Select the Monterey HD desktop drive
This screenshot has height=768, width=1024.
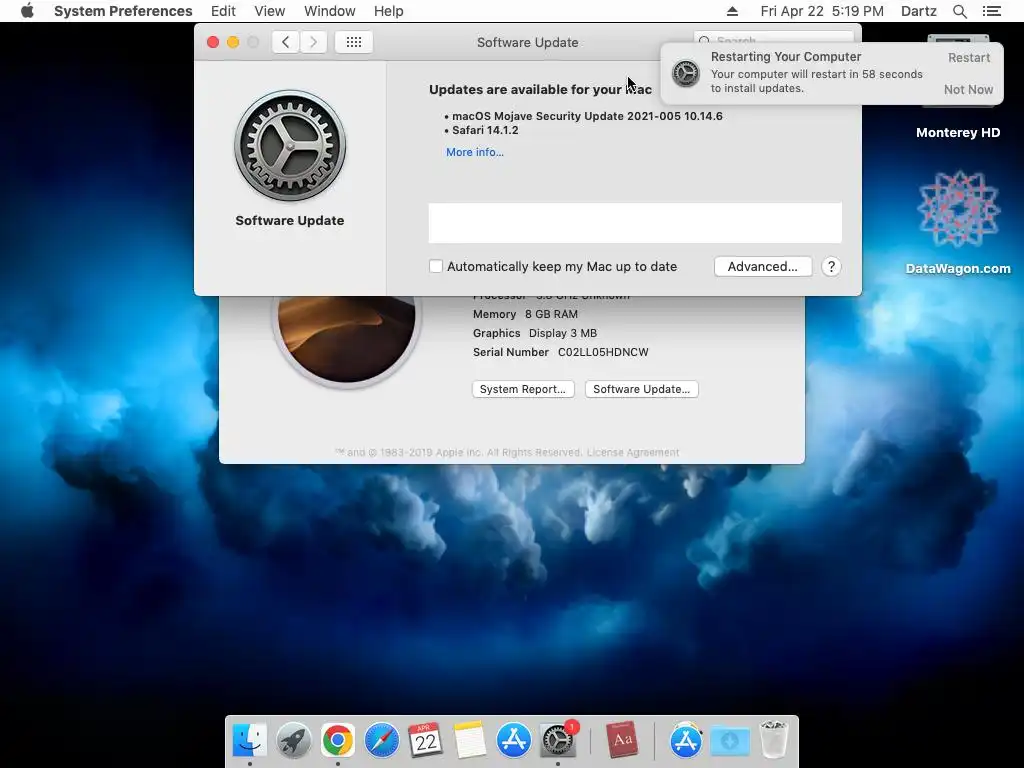958,133
